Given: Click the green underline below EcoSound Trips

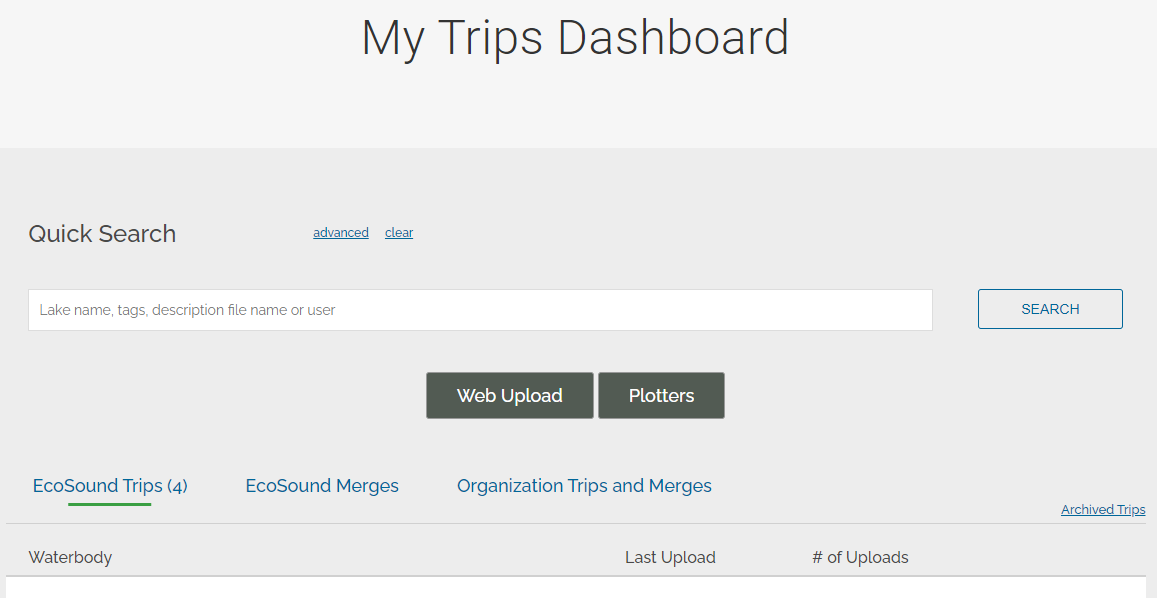Looking at the screenshot, I should point(109,504).
